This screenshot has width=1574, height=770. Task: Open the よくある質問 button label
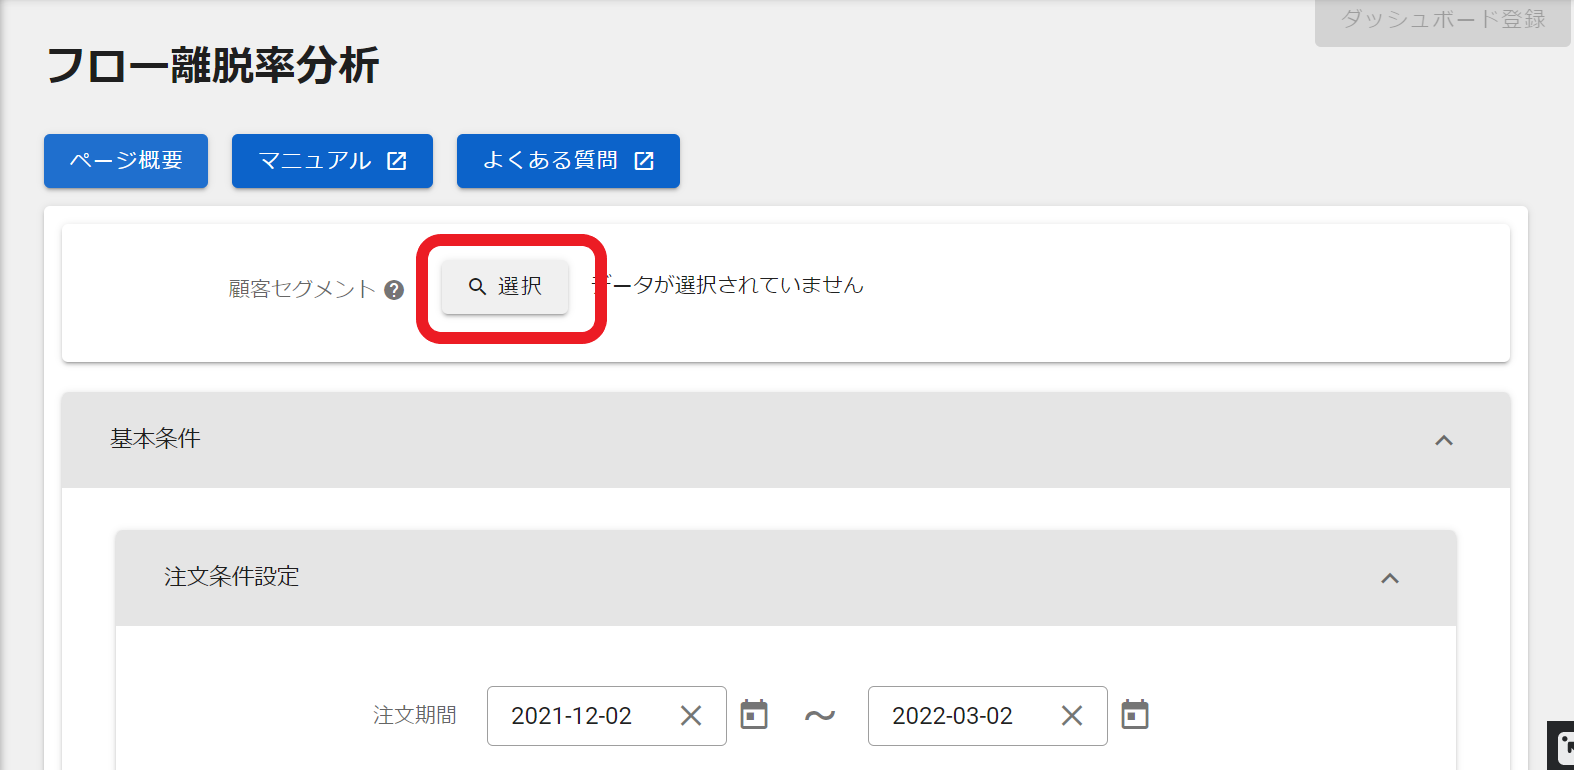[550, 161]
